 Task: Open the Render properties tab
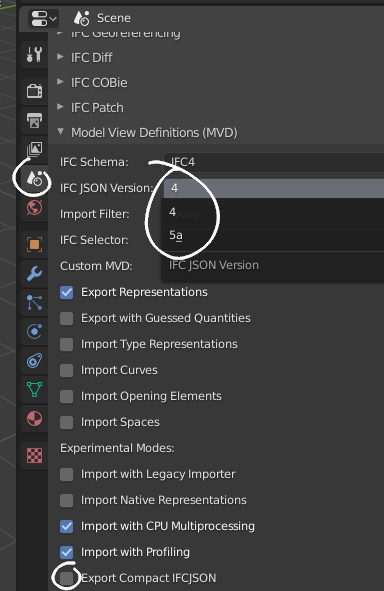tap(34, 91)
